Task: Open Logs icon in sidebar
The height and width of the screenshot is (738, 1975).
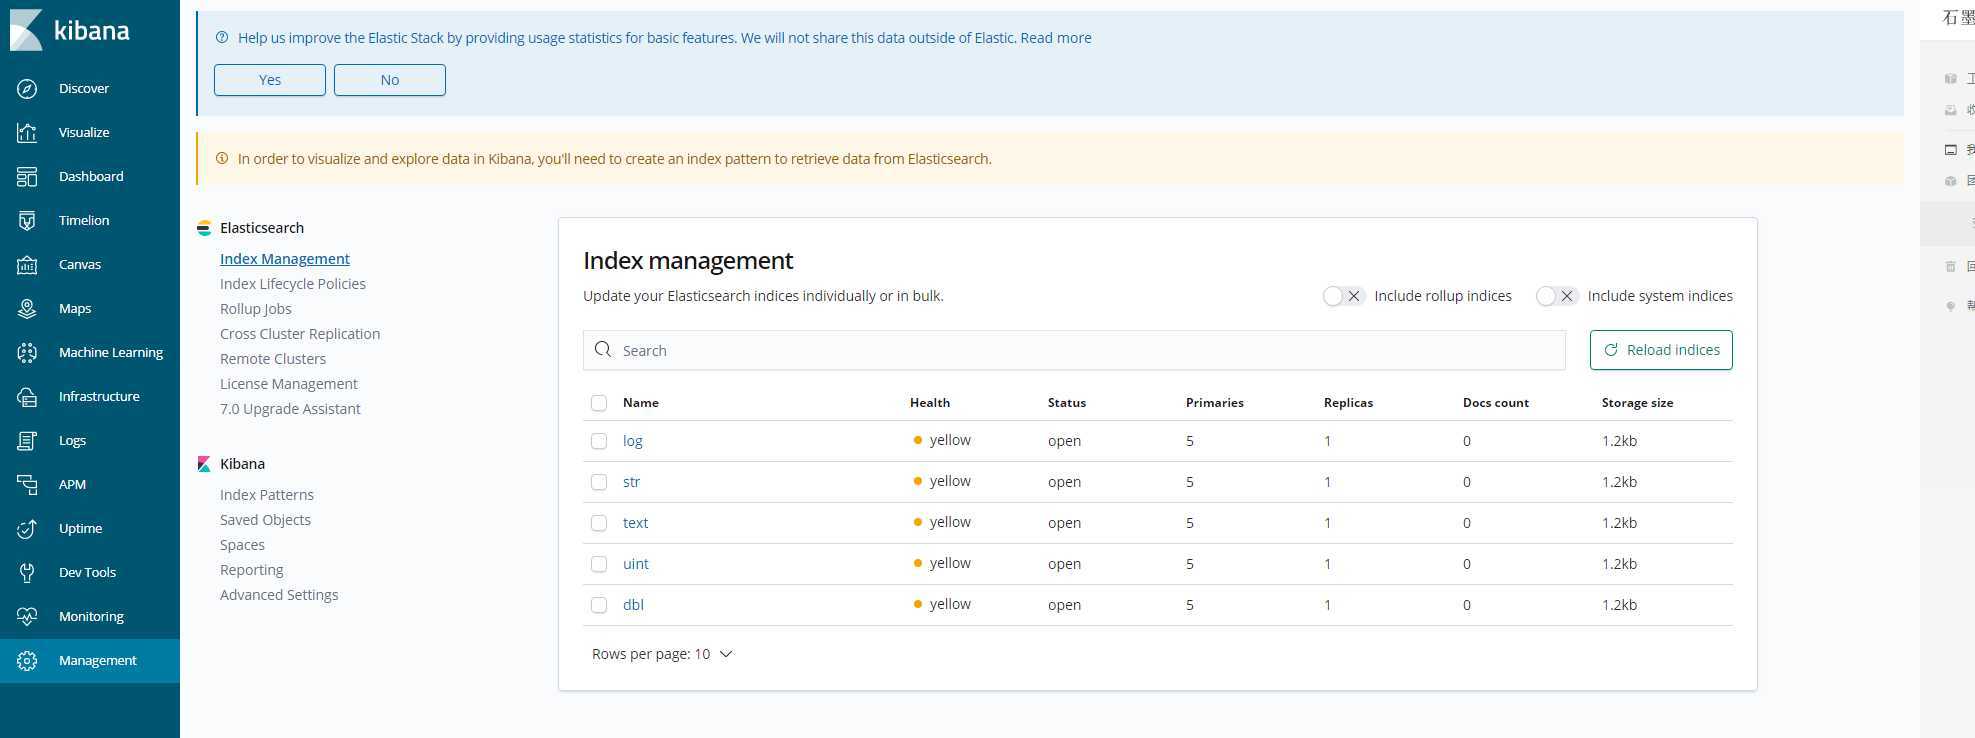Action: click(27, 441)
